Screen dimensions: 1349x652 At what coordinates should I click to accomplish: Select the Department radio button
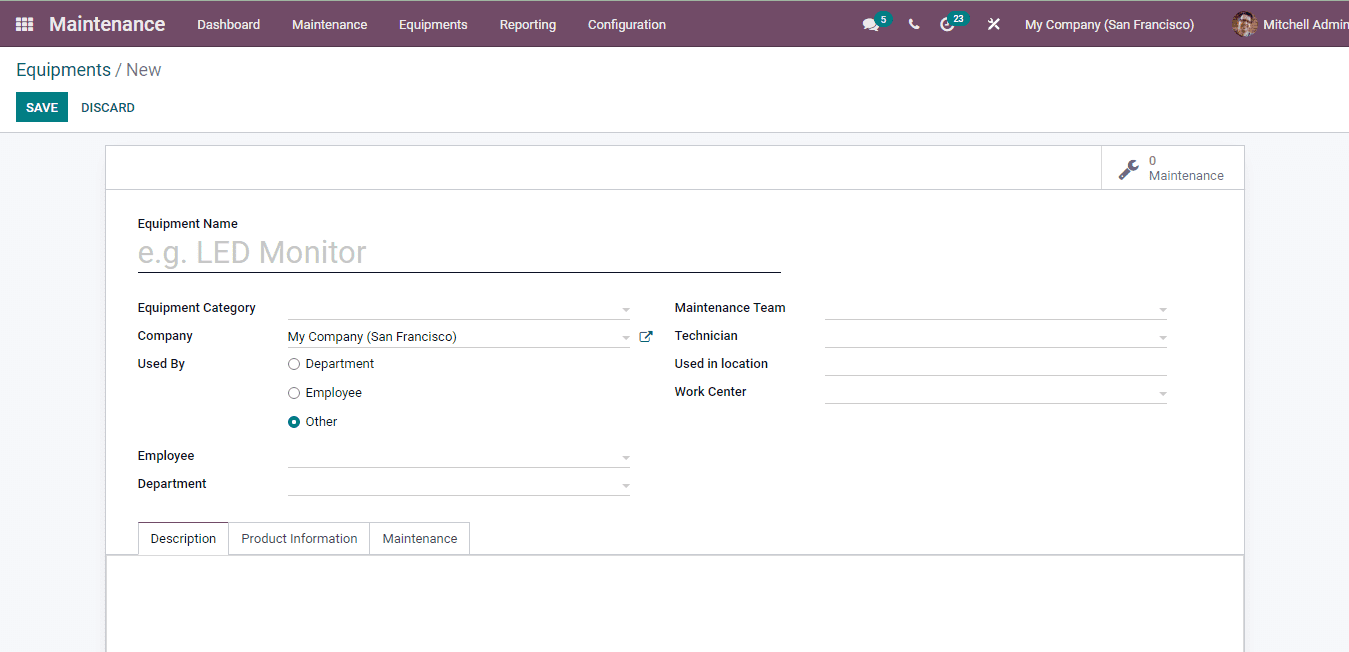pos(293,364)
